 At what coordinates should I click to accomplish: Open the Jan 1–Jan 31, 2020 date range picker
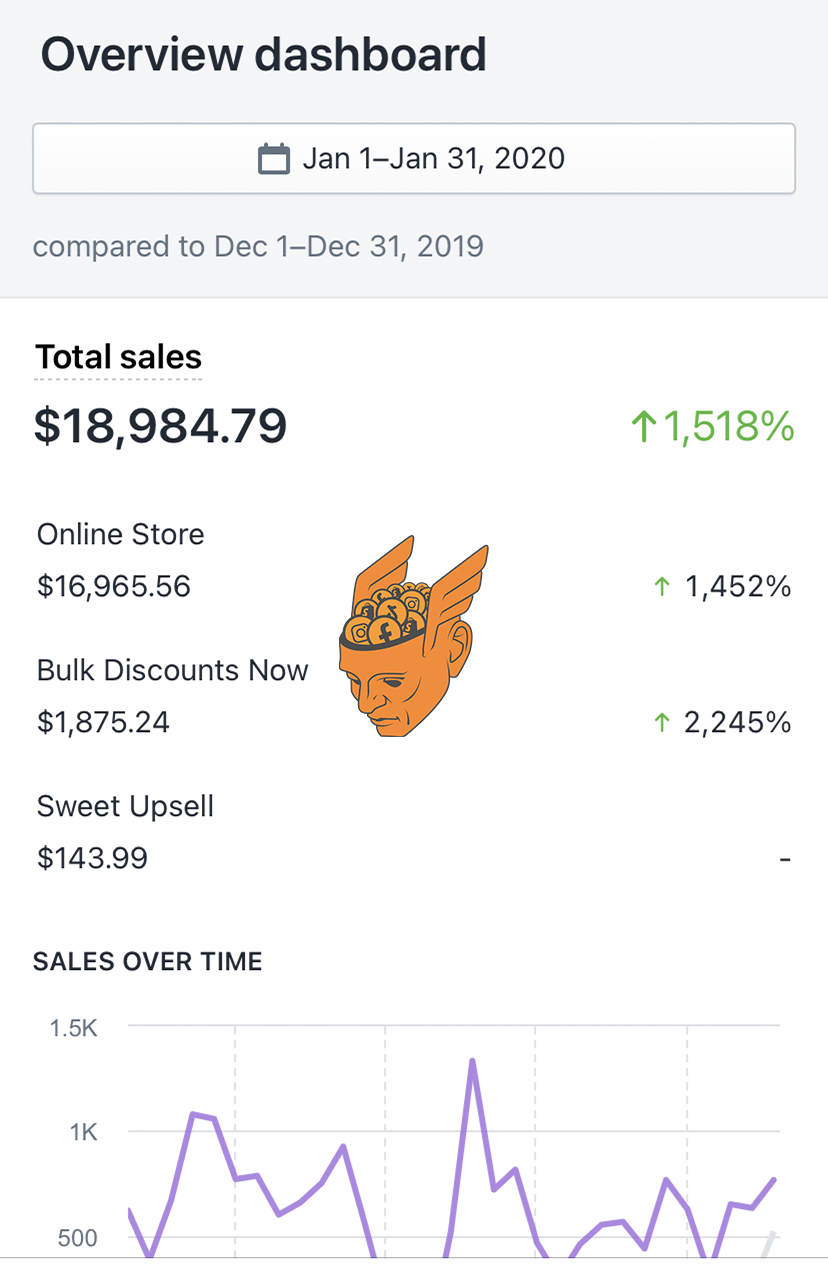(414, 157)
